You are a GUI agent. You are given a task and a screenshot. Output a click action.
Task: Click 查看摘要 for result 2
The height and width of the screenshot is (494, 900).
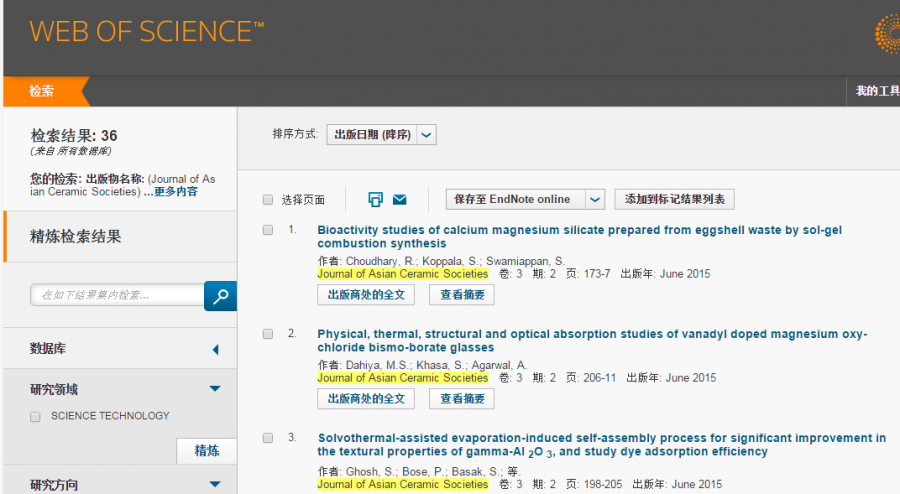(462, 398)
